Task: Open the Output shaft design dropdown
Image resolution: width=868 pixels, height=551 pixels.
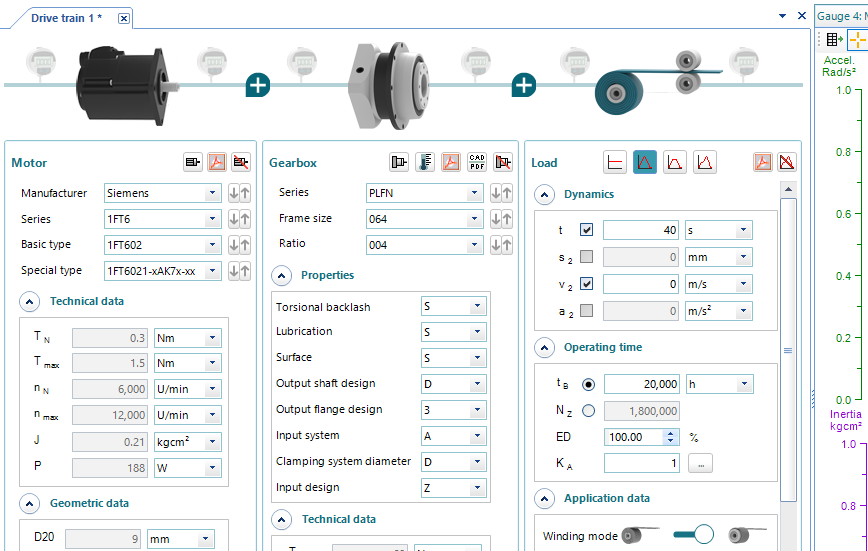Action: click(454, 384)
